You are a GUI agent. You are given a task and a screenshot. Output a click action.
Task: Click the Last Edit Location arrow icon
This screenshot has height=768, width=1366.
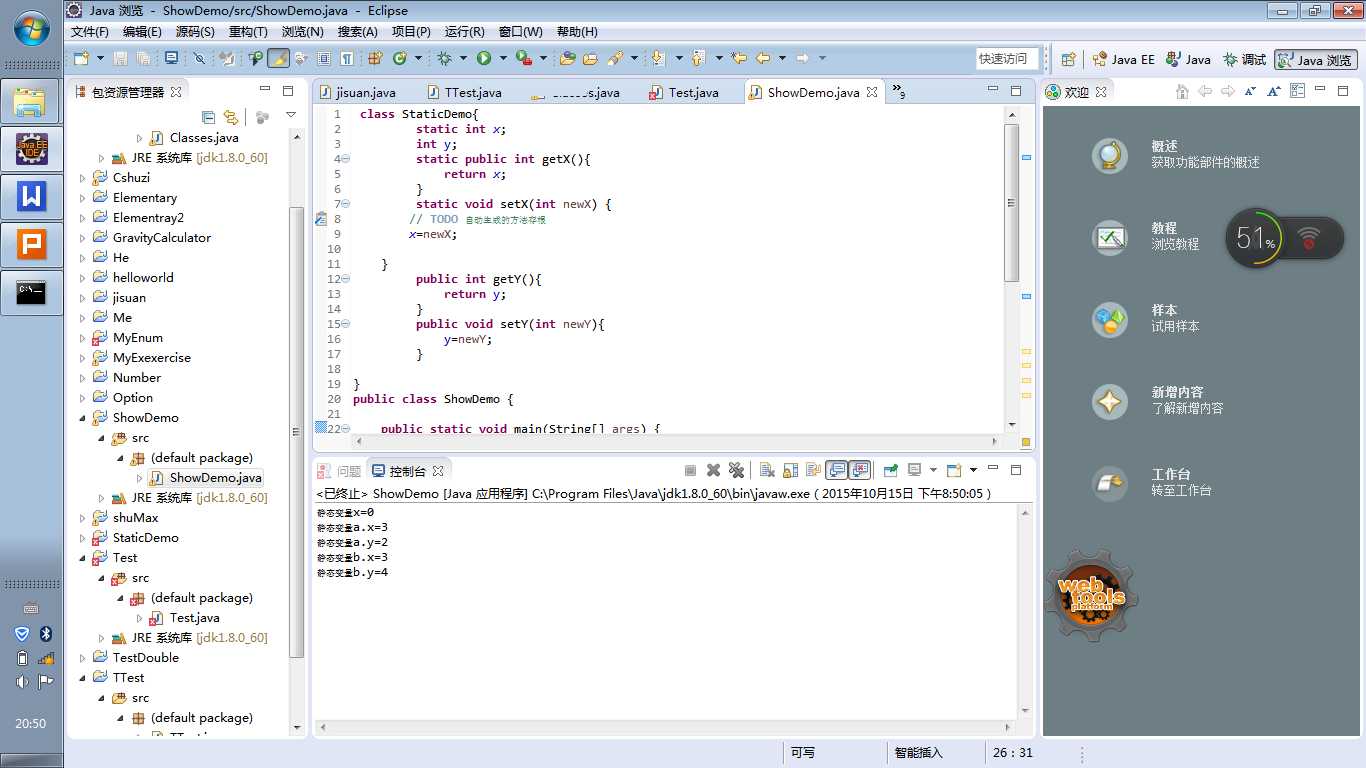(x=739, y=58)
